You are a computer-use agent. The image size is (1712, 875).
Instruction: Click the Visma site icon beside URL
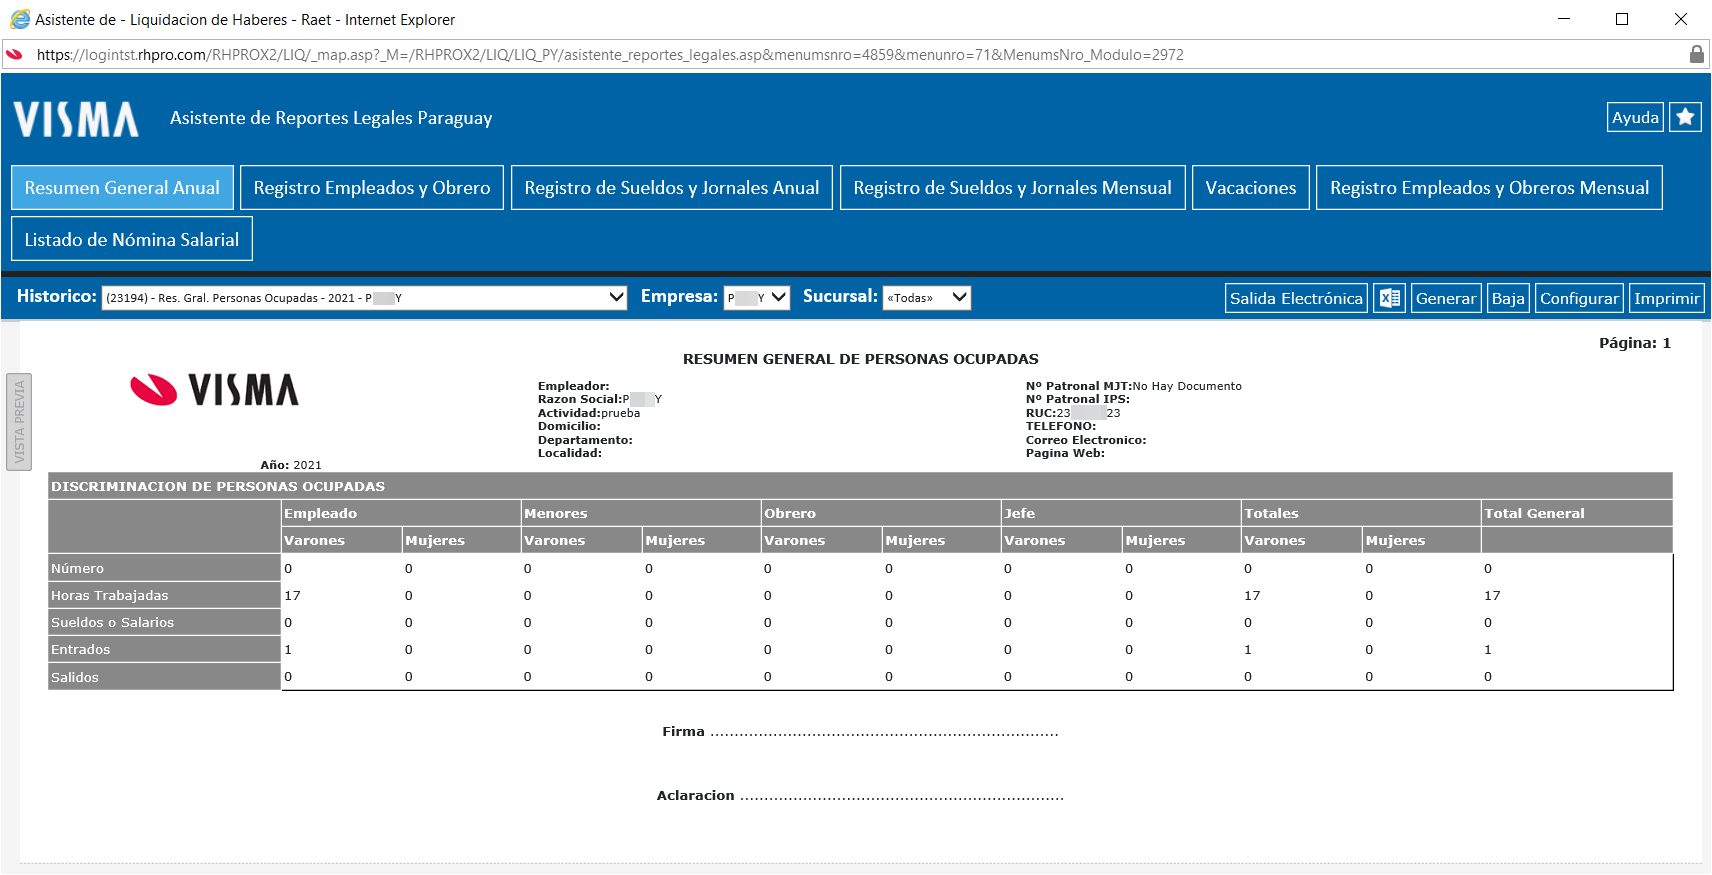(x=15, y=54)
